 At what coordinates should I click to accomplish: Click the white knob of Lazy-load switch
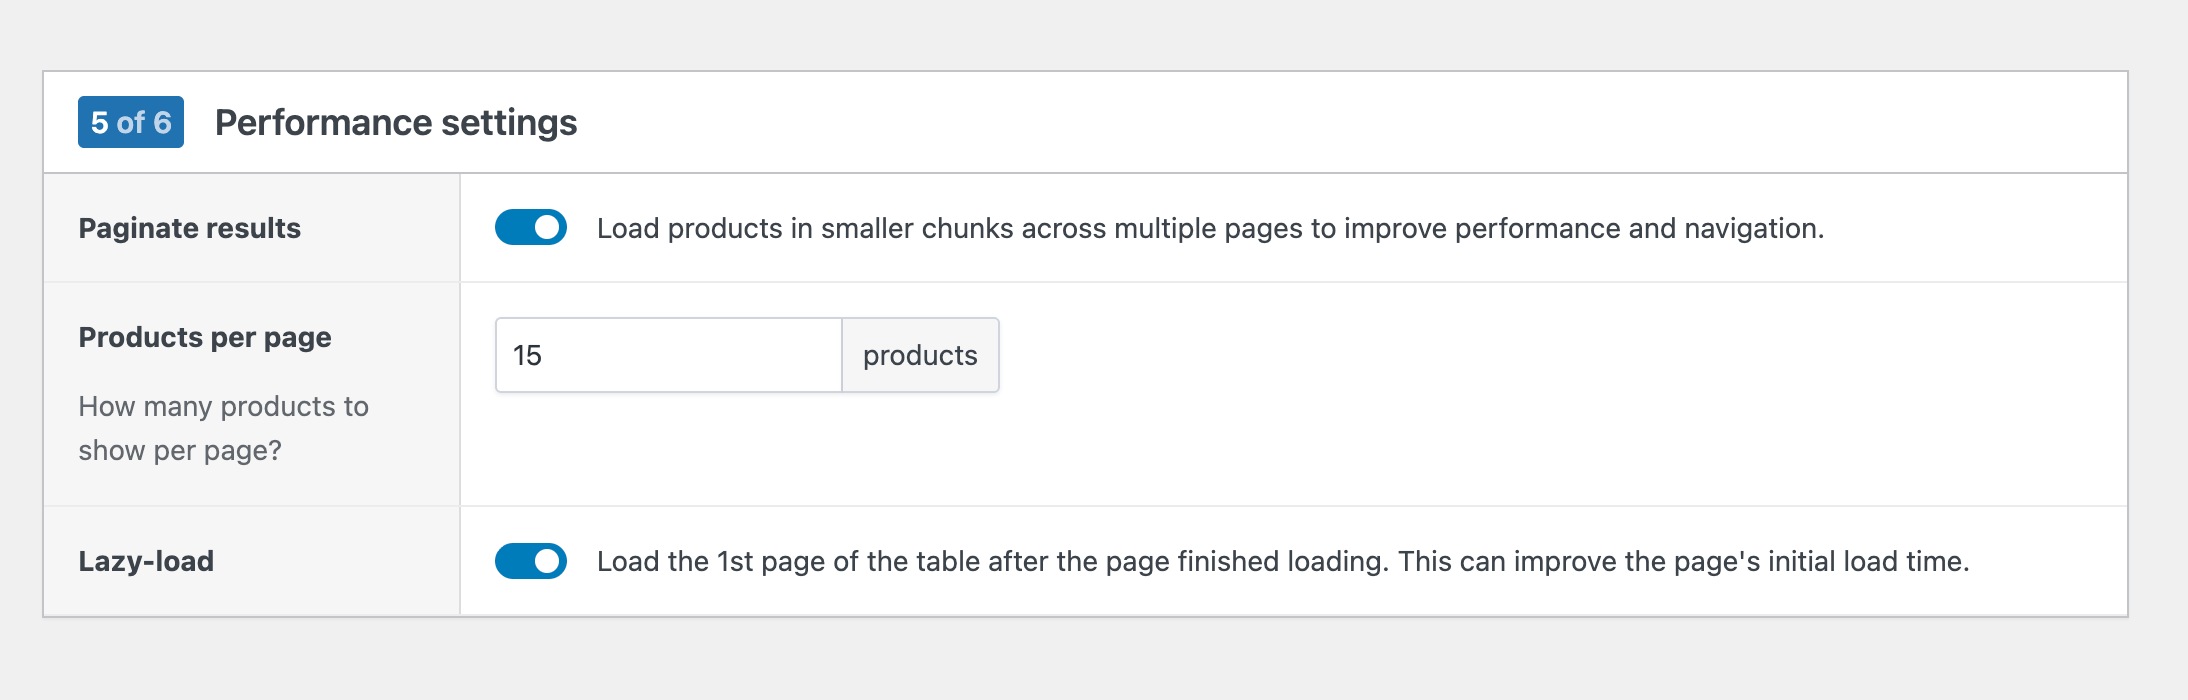(x=547, y=561)
